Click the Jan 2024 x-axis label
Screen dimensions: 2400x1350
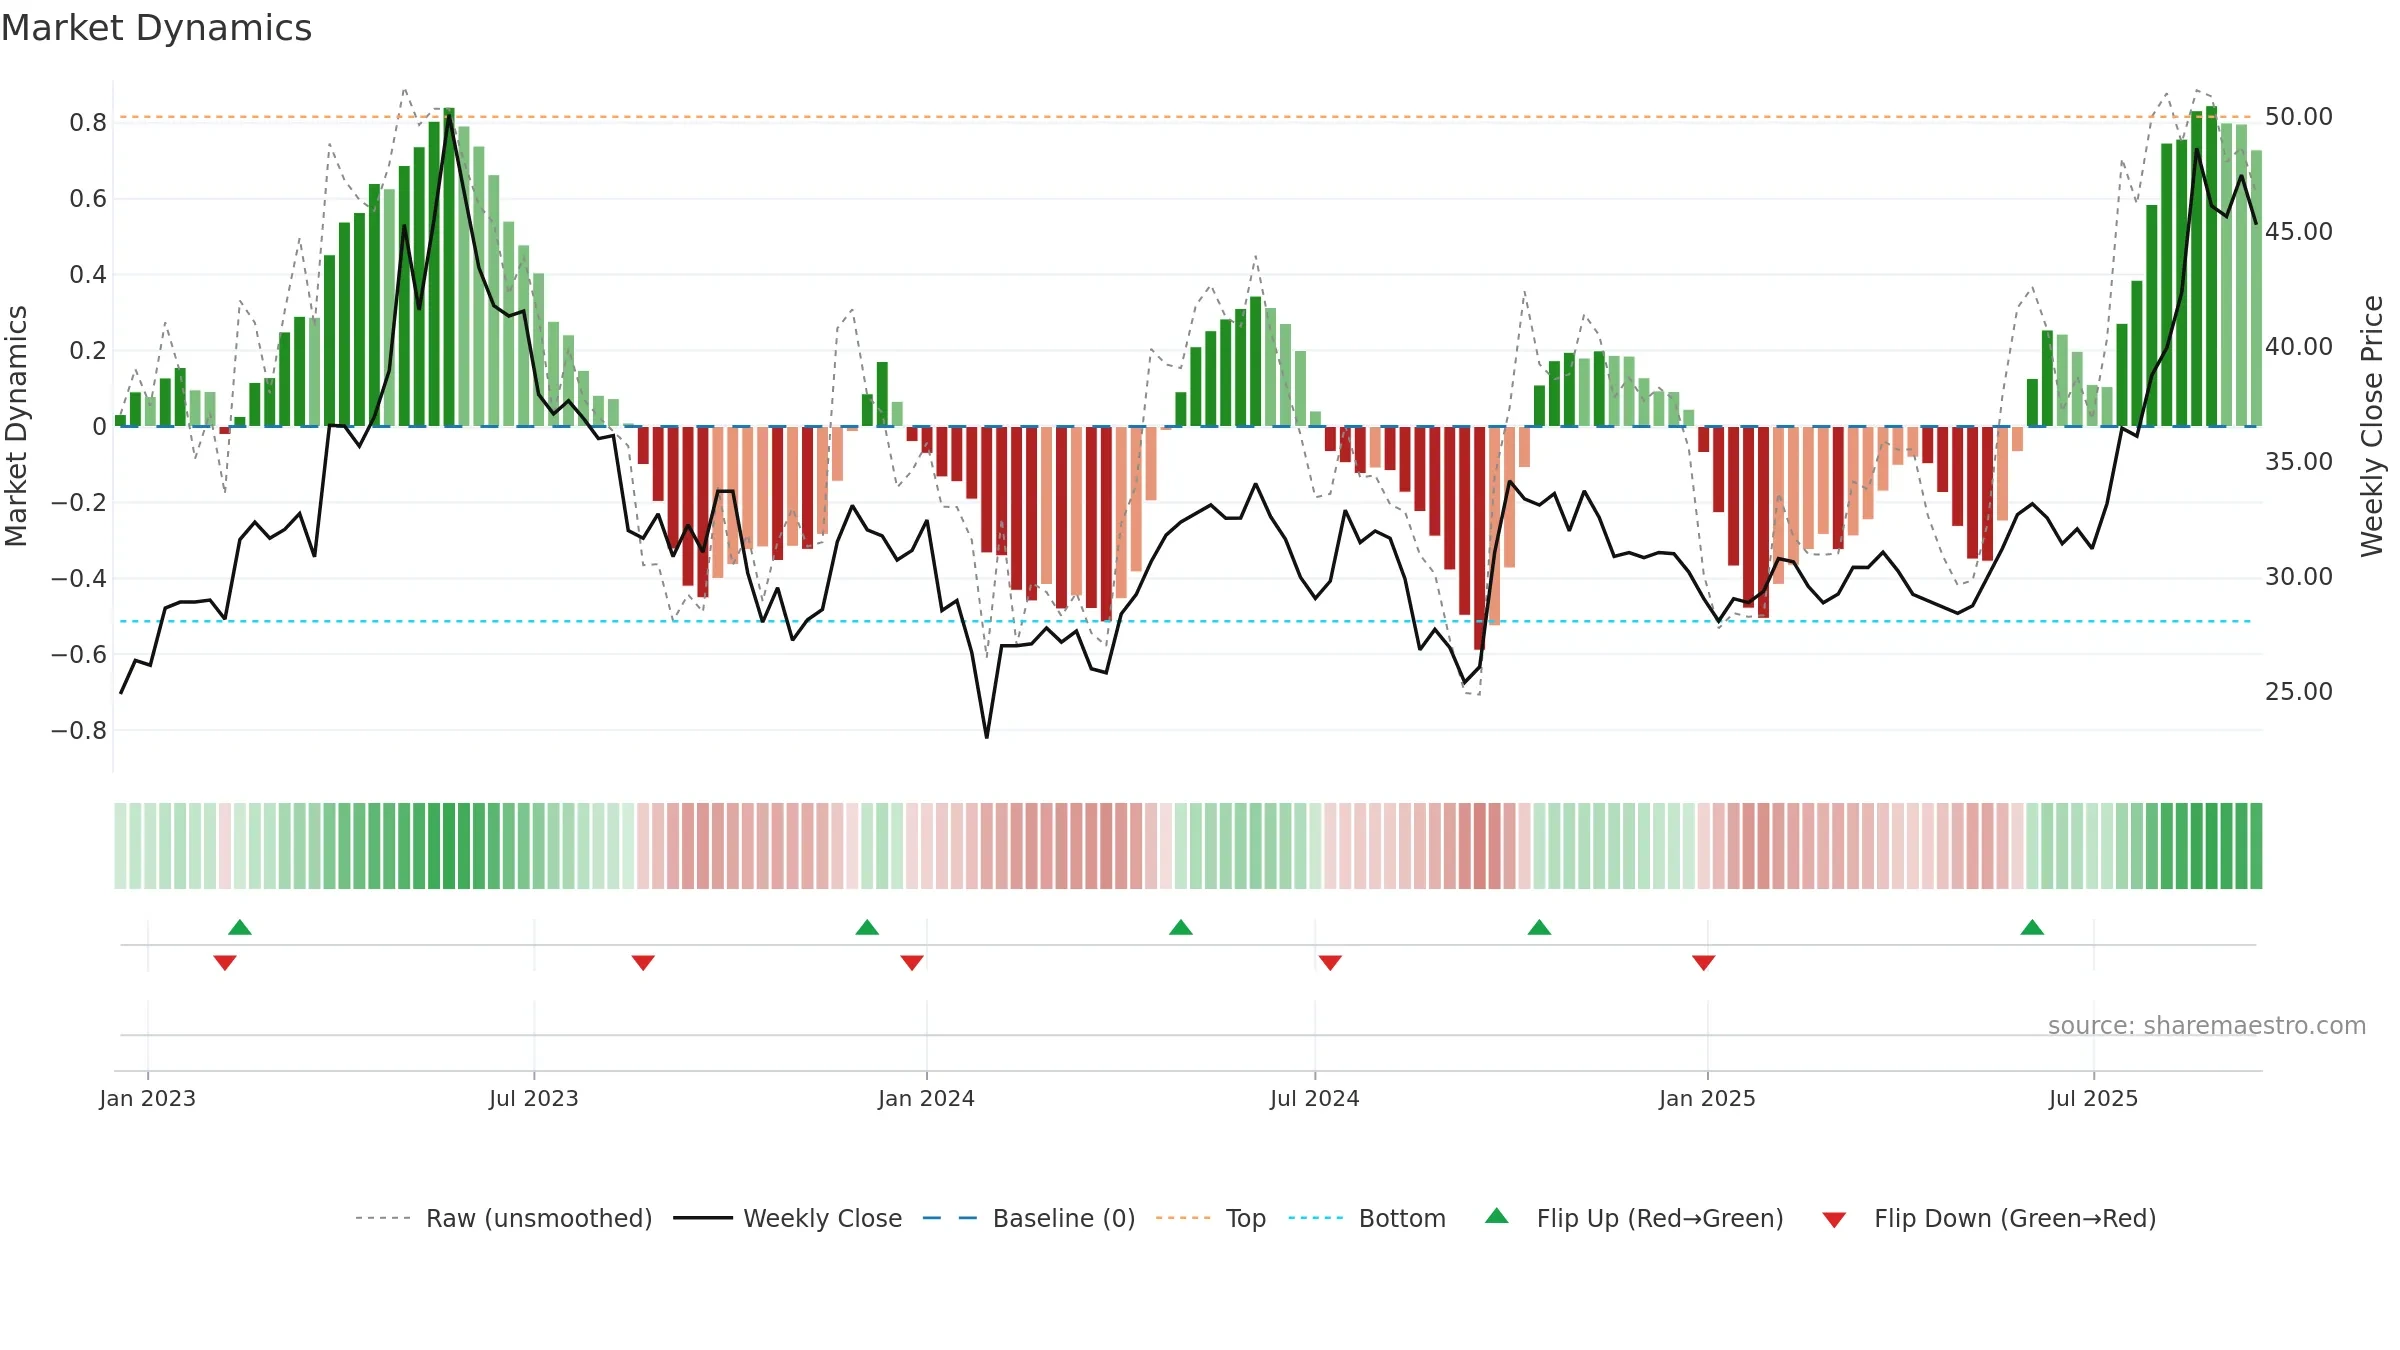[x=926, y=1098]
